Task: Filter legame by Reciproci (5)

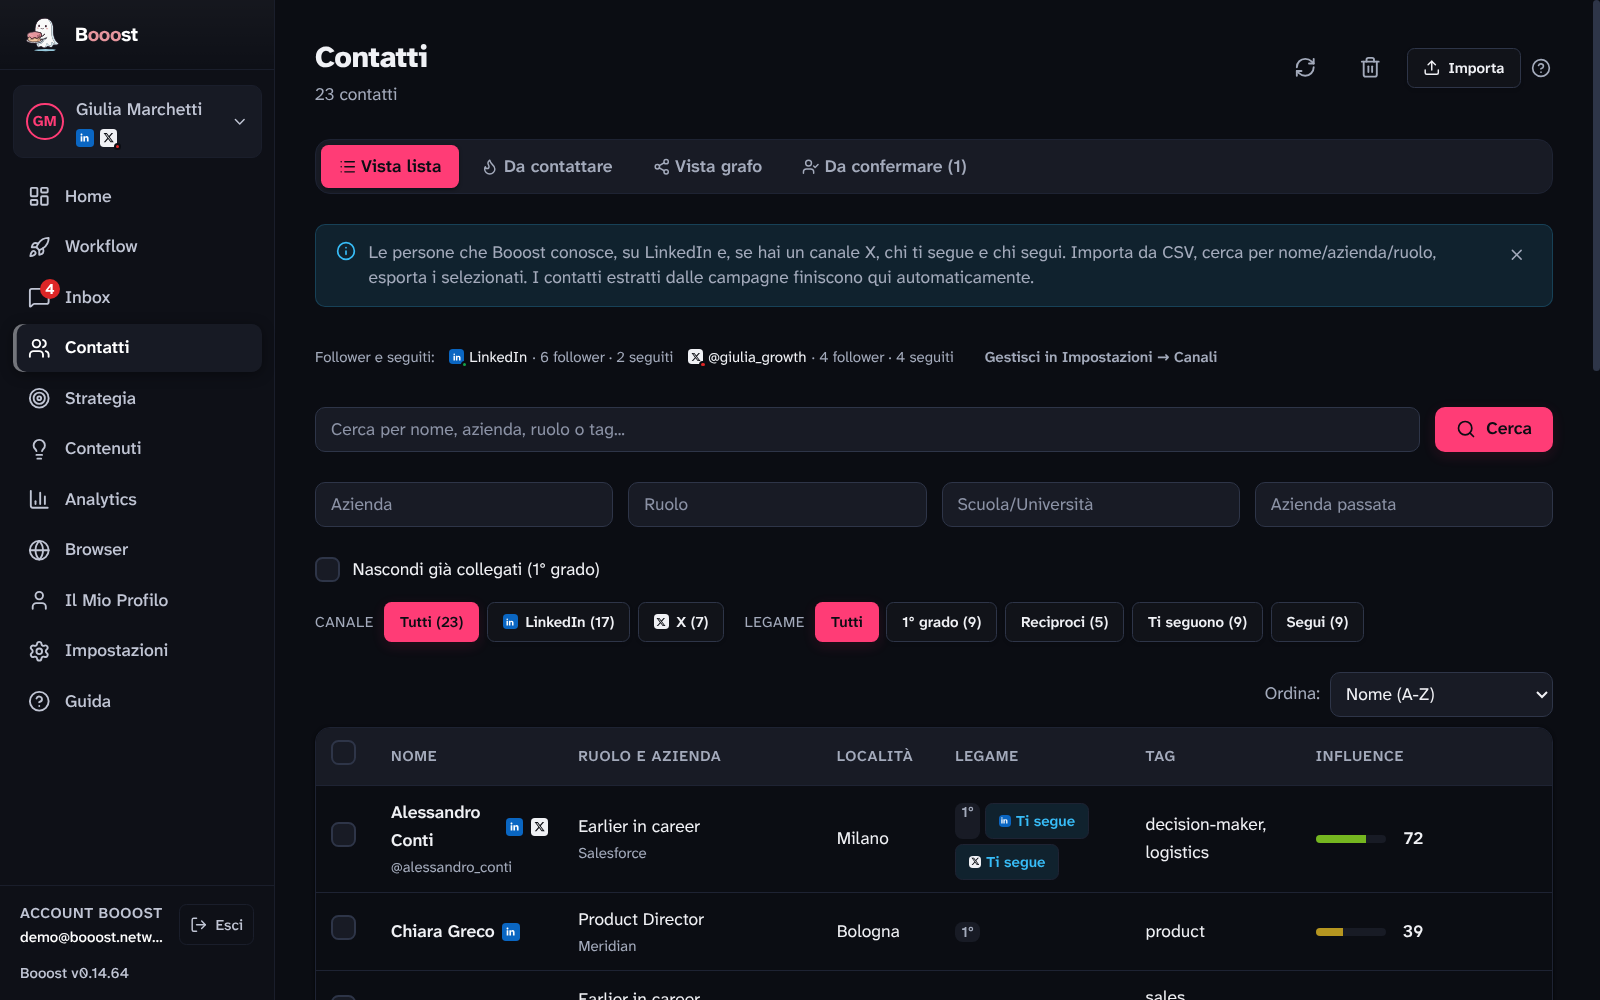Action: pyautogui.click(x=1064, y=622)
